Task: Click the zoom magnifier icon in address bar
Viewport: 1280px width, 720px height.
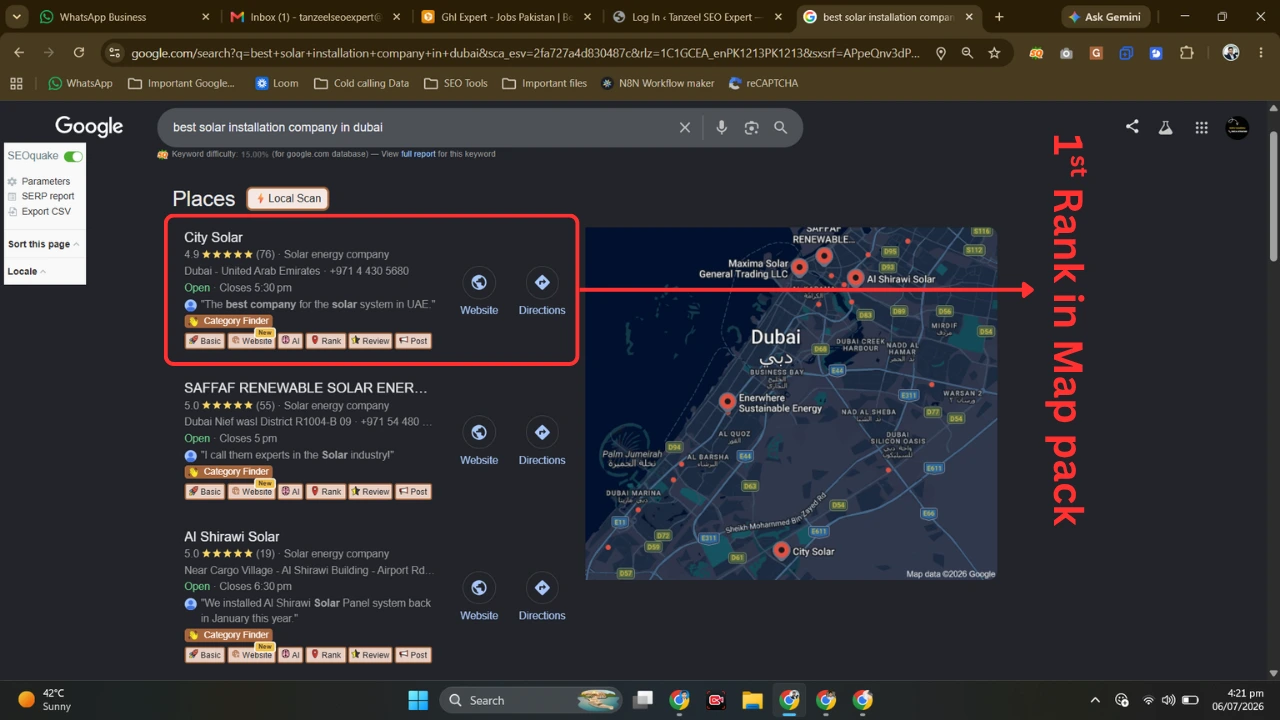Action: [967, 53]
